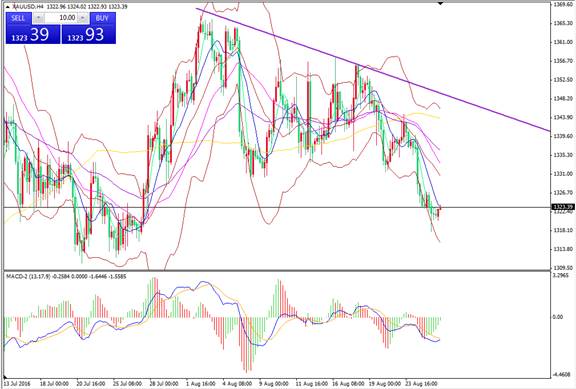This screenshot has width=576, height=389.
Task: Click the 1352.50 price scale label
Action: [563, 79]
